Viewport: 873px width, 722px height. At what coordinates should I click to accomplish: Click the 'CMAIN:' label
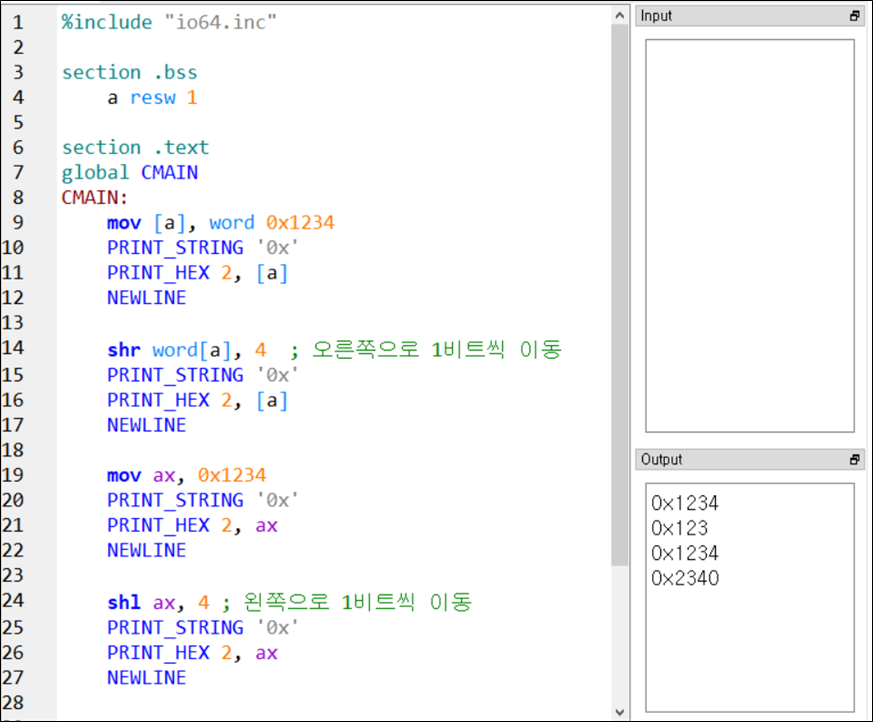(95, 198)
